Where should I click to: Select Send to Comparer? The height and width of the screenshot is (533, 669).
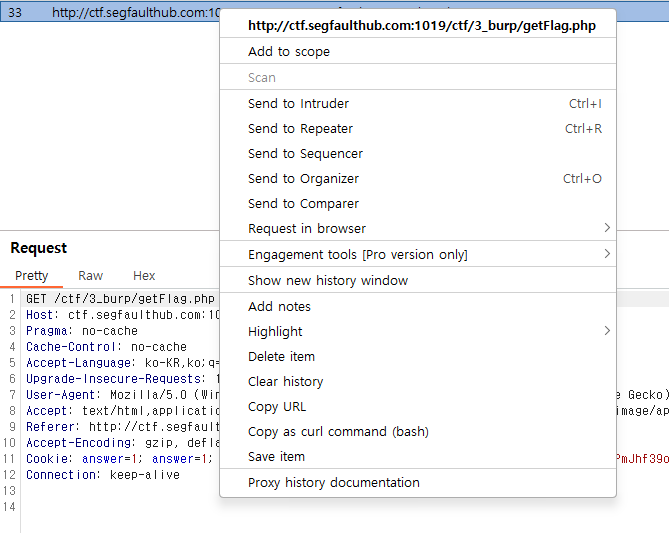[303, 204]
